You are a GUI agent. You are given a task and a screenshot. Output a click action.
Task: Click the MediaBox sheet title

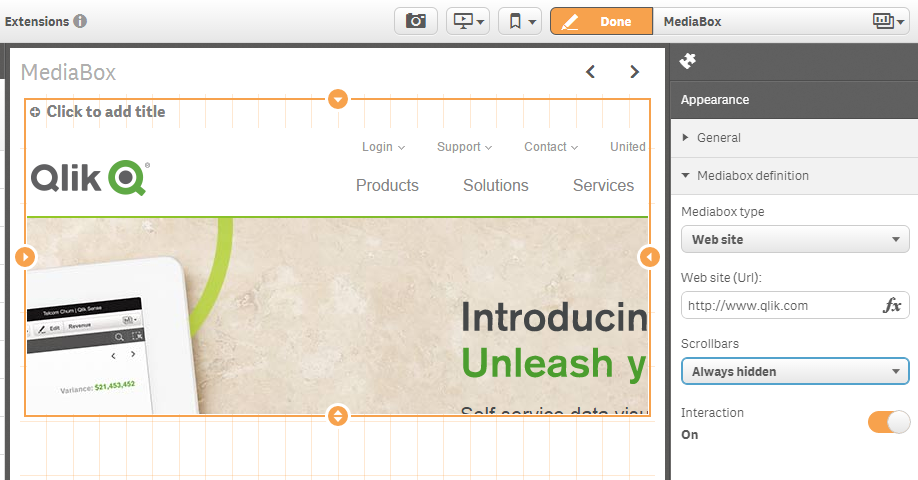tap(68, 73)
